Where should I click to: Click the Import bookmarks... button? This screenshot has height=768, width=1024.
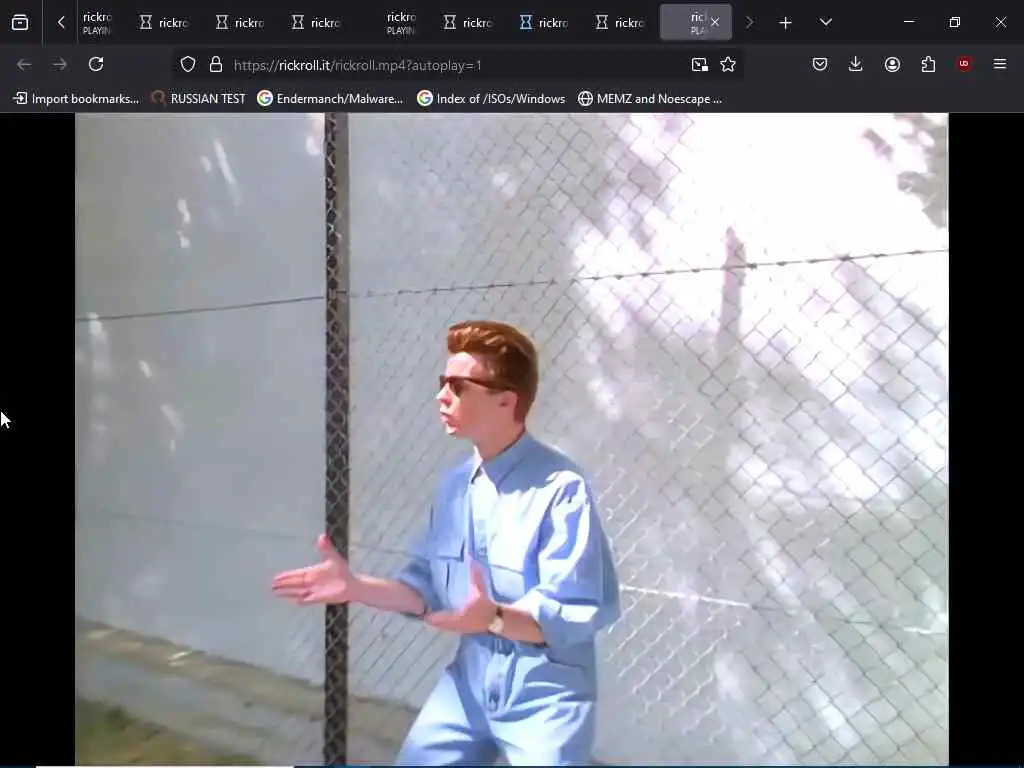pos(76,99)
